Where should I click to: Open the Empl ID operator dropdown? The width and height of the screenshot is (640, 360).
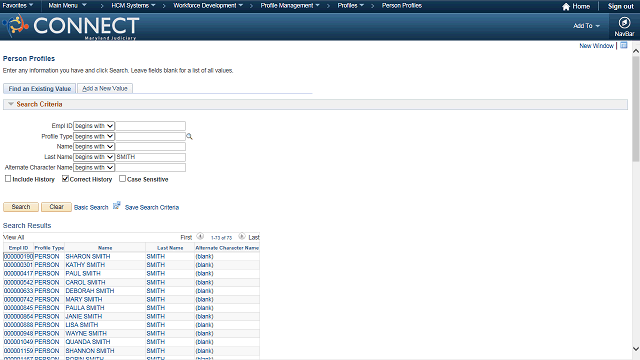pos(94,126)
